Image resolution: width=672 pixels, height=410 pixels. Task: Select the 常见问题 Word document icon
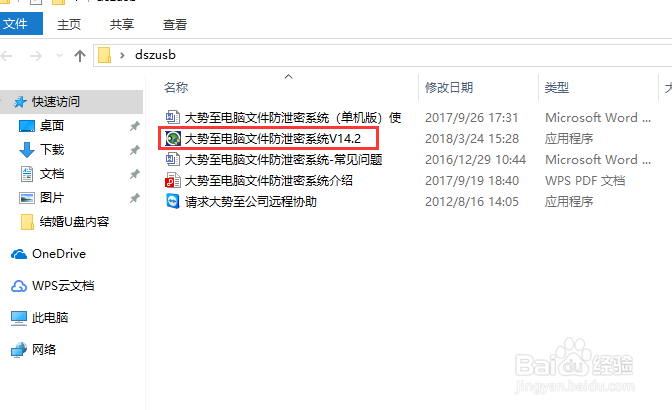173,159
